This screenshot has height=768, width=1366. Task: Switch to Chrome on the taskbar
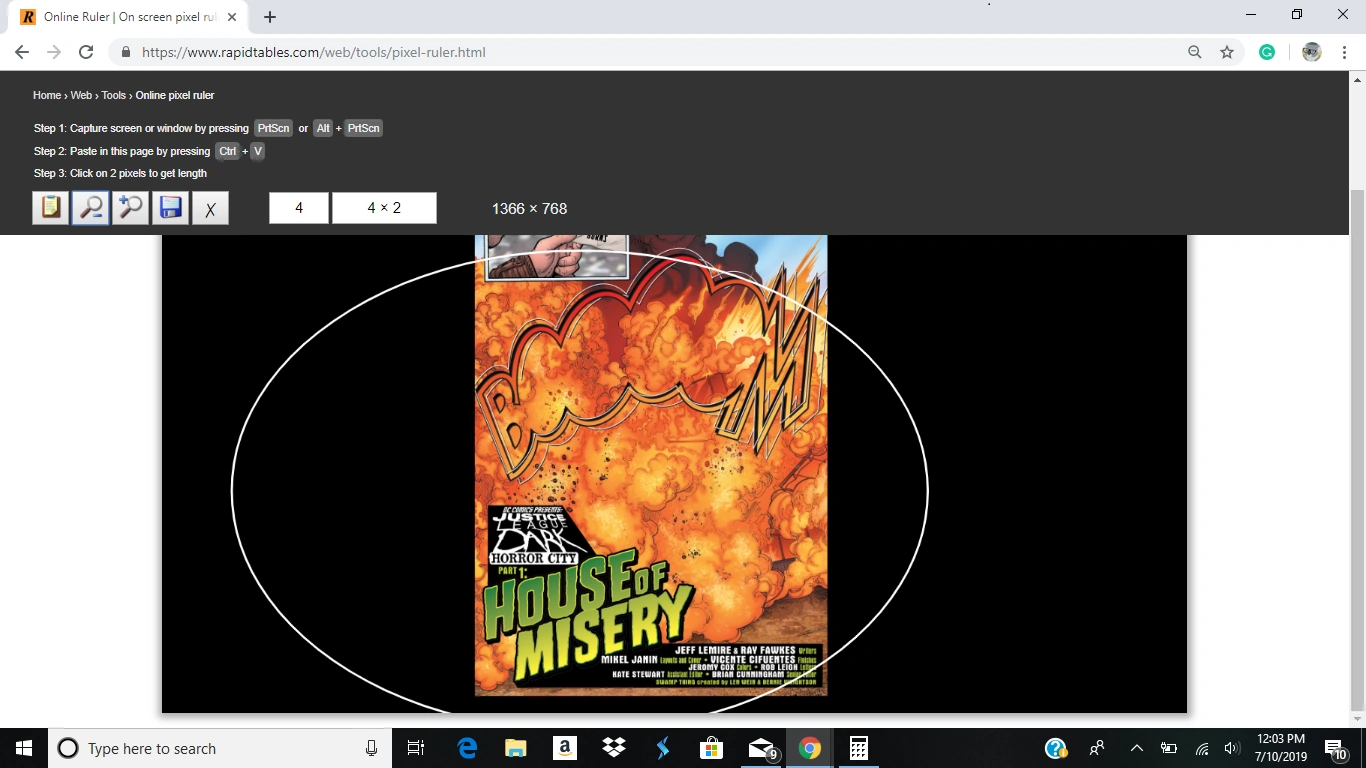click(x=809, y=748)
